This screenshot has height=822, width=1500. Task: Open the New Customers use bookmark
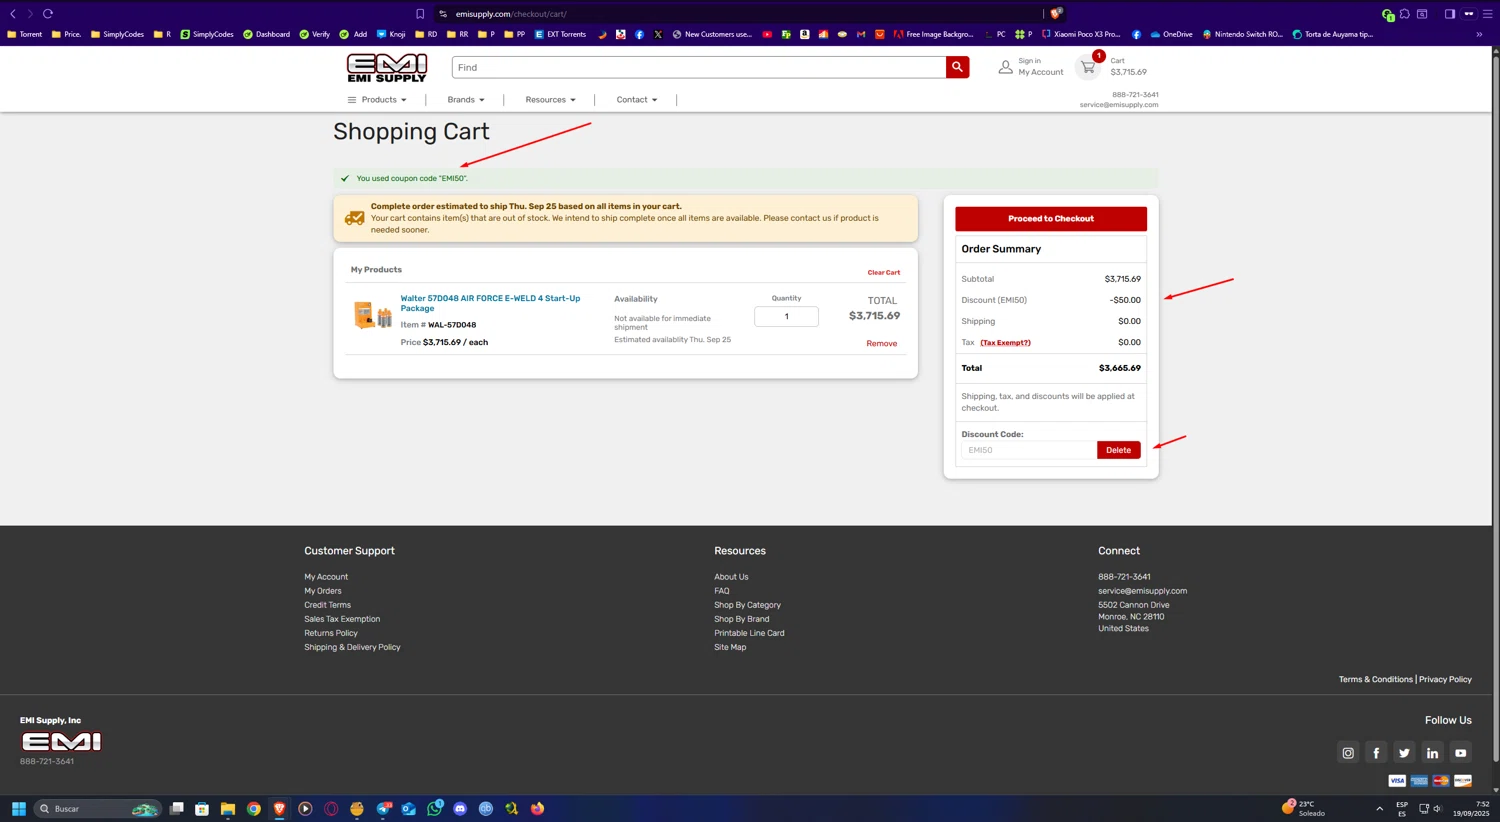pos(712,34)
